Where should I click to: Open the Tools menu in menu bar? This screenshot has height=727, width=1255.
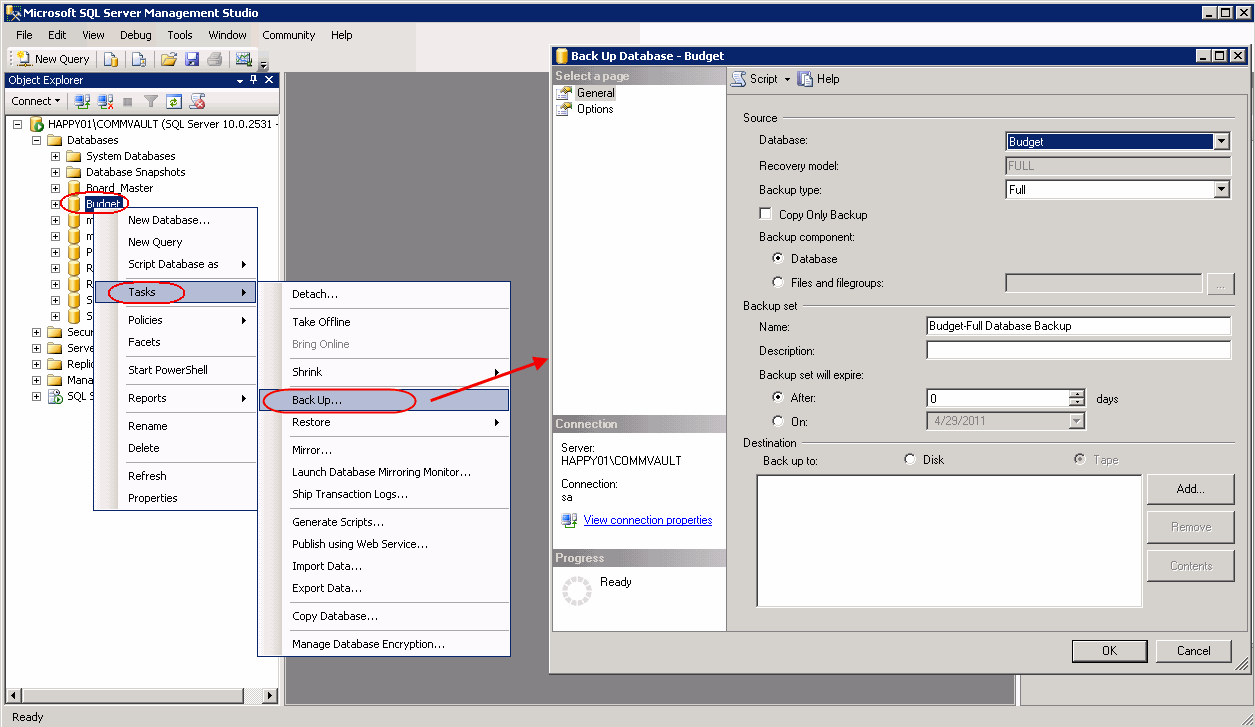pos(180,35)
